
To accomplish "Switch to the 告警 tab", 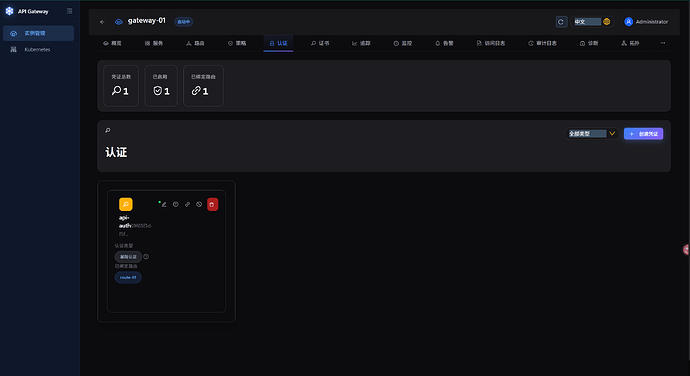I will coord(444,43).
